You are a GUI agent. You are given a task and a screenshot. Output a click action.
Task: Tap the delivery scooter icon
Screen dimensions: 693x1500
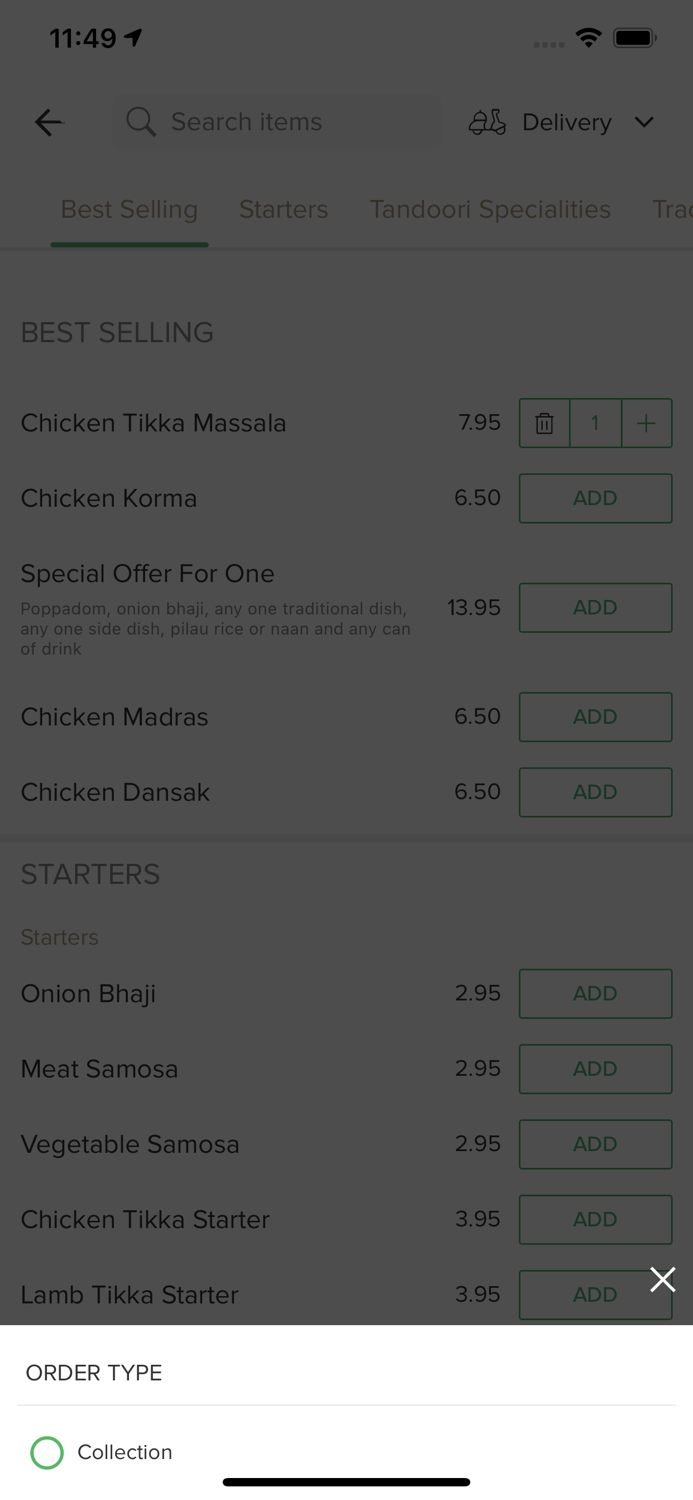(x=486, y=122)
